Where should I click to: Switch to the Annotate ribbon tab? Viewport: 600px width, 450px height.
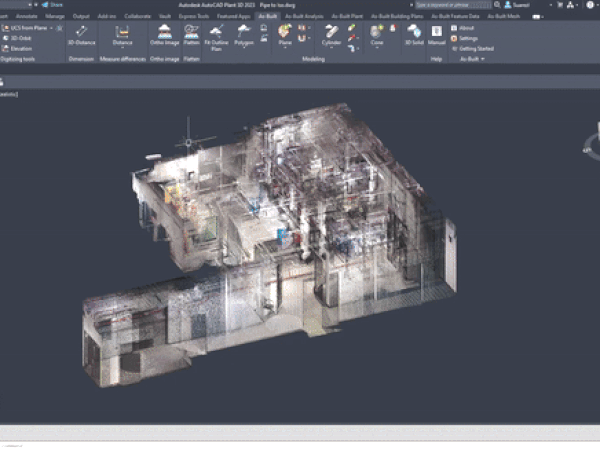pyautogui.click(x=26, y=16)
